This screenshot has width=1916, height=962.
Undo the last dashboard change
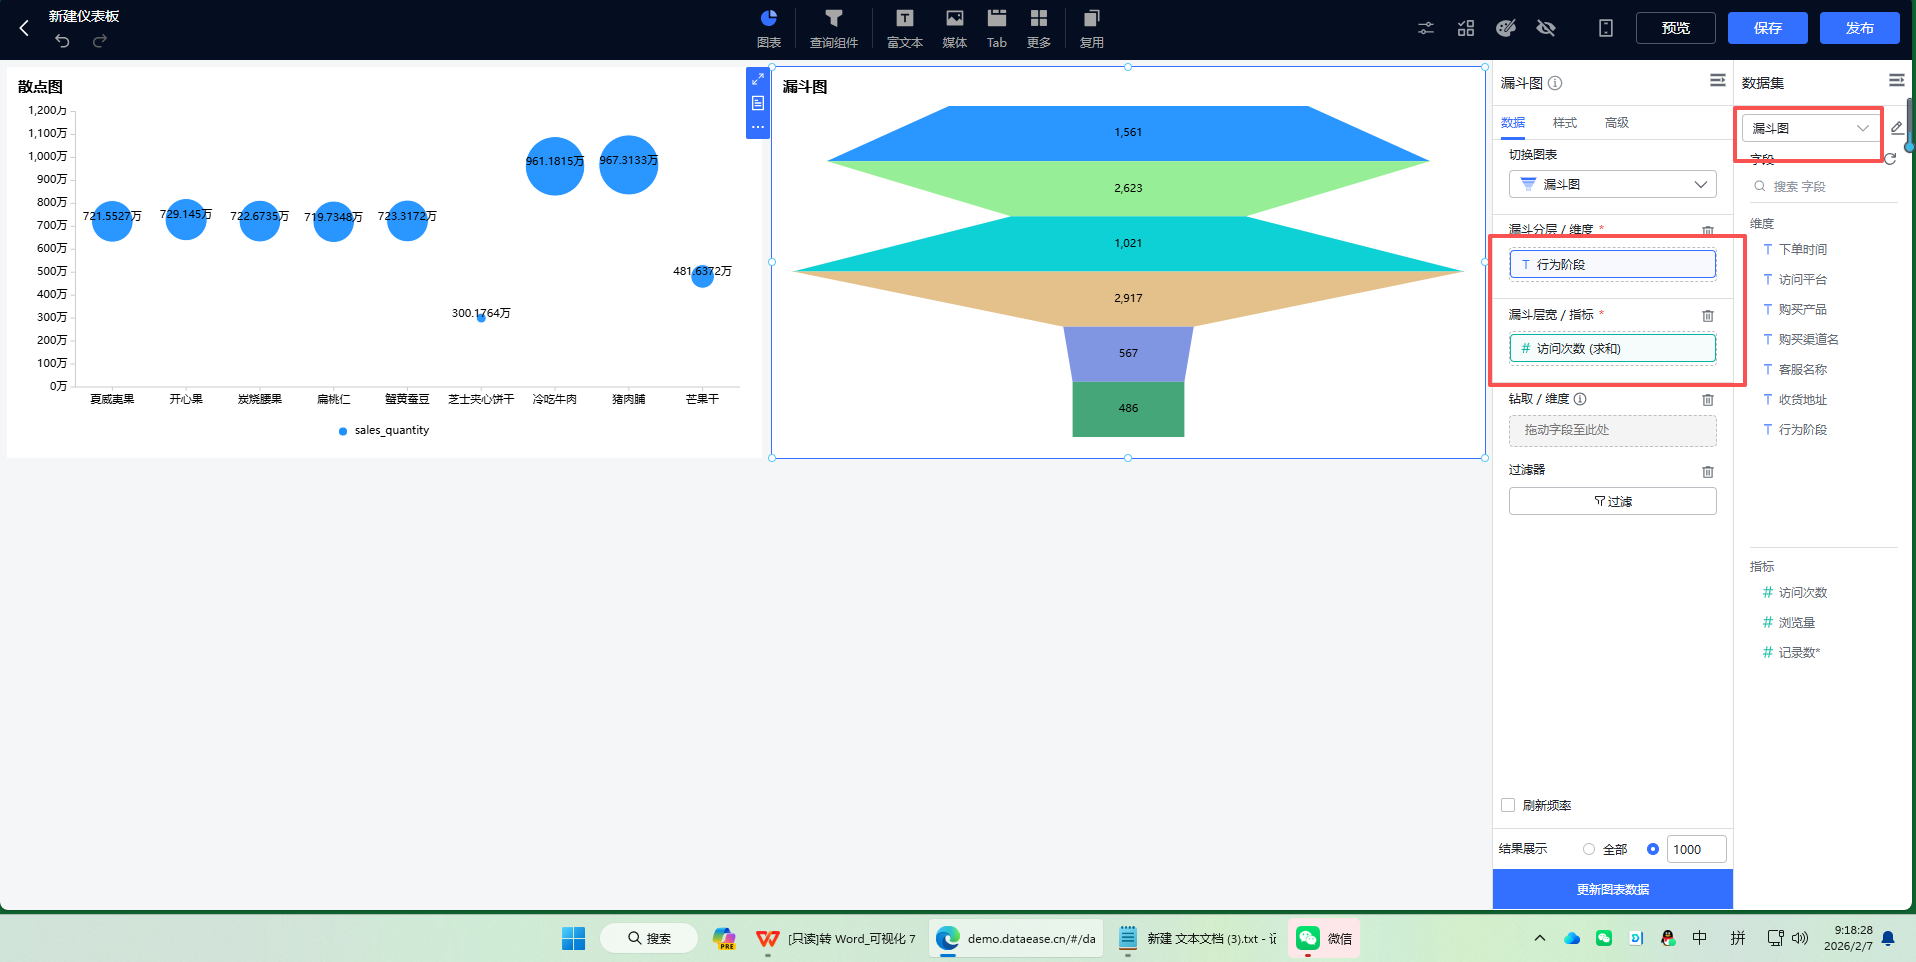point(62,41)
